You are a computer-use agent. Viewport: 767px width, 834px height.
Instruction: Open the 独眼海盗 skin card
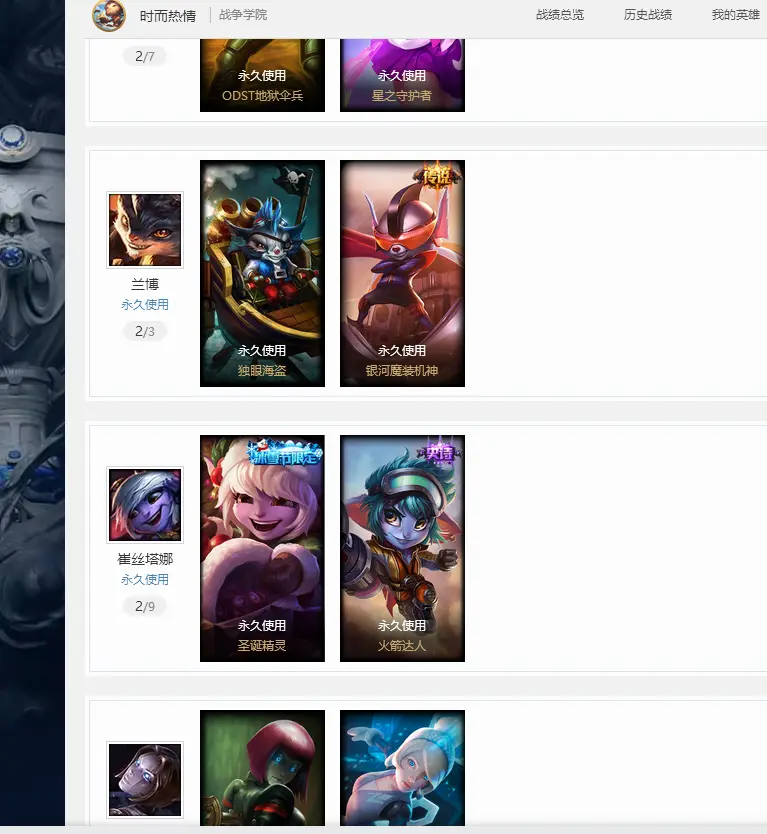point(262,273)
